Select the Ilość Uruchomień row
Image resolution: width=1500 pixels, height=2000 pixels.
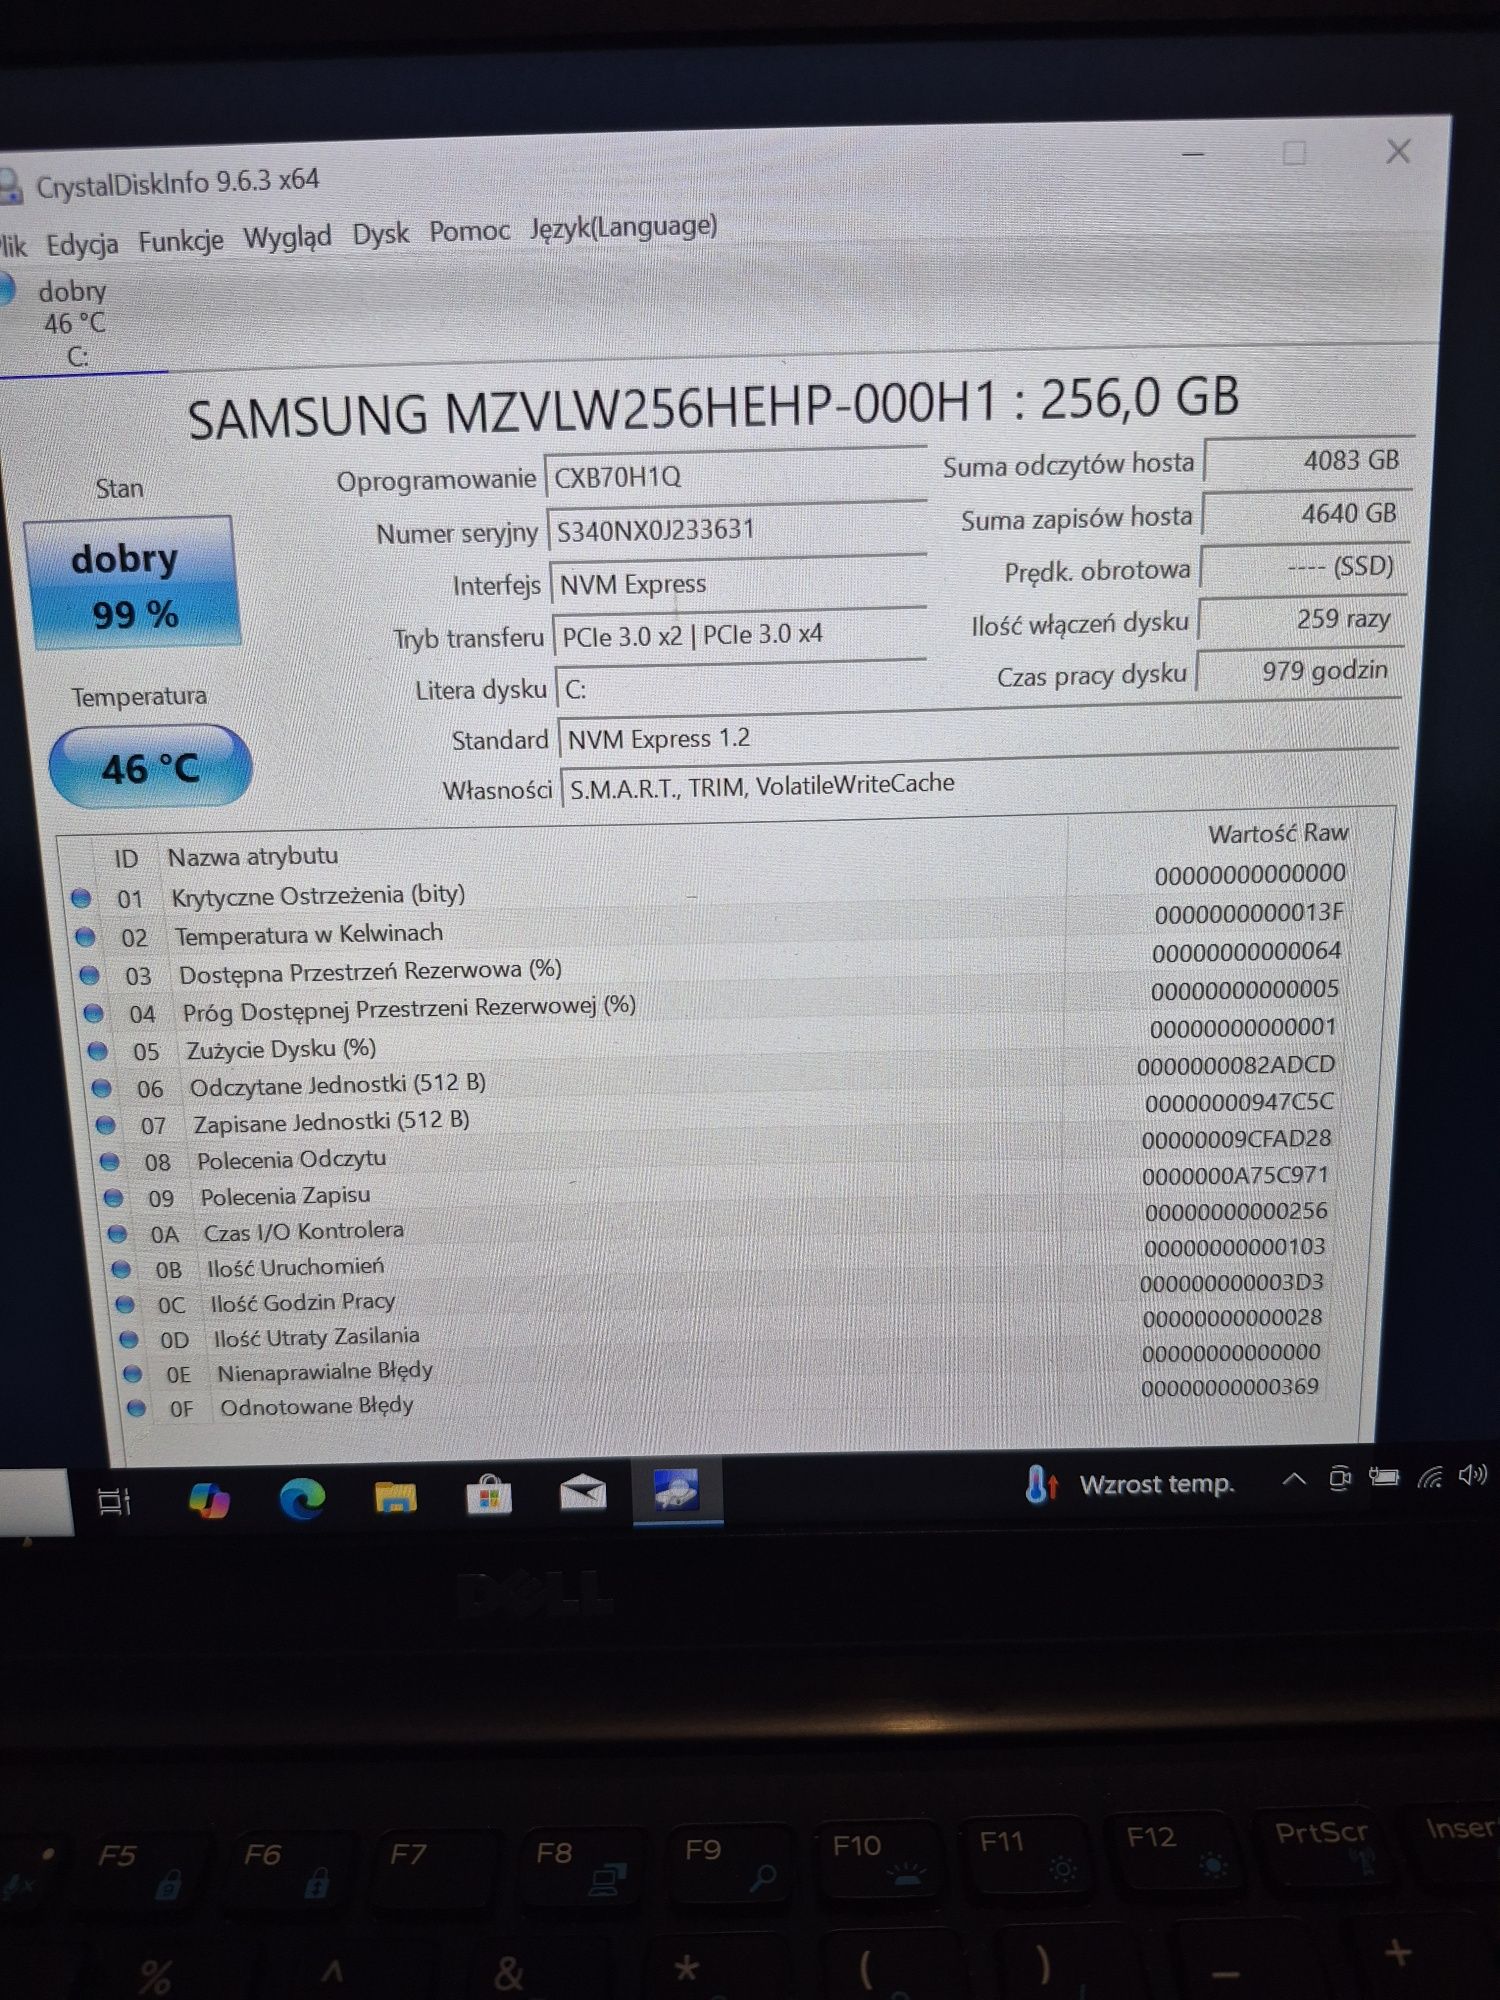click(720, 1258)
